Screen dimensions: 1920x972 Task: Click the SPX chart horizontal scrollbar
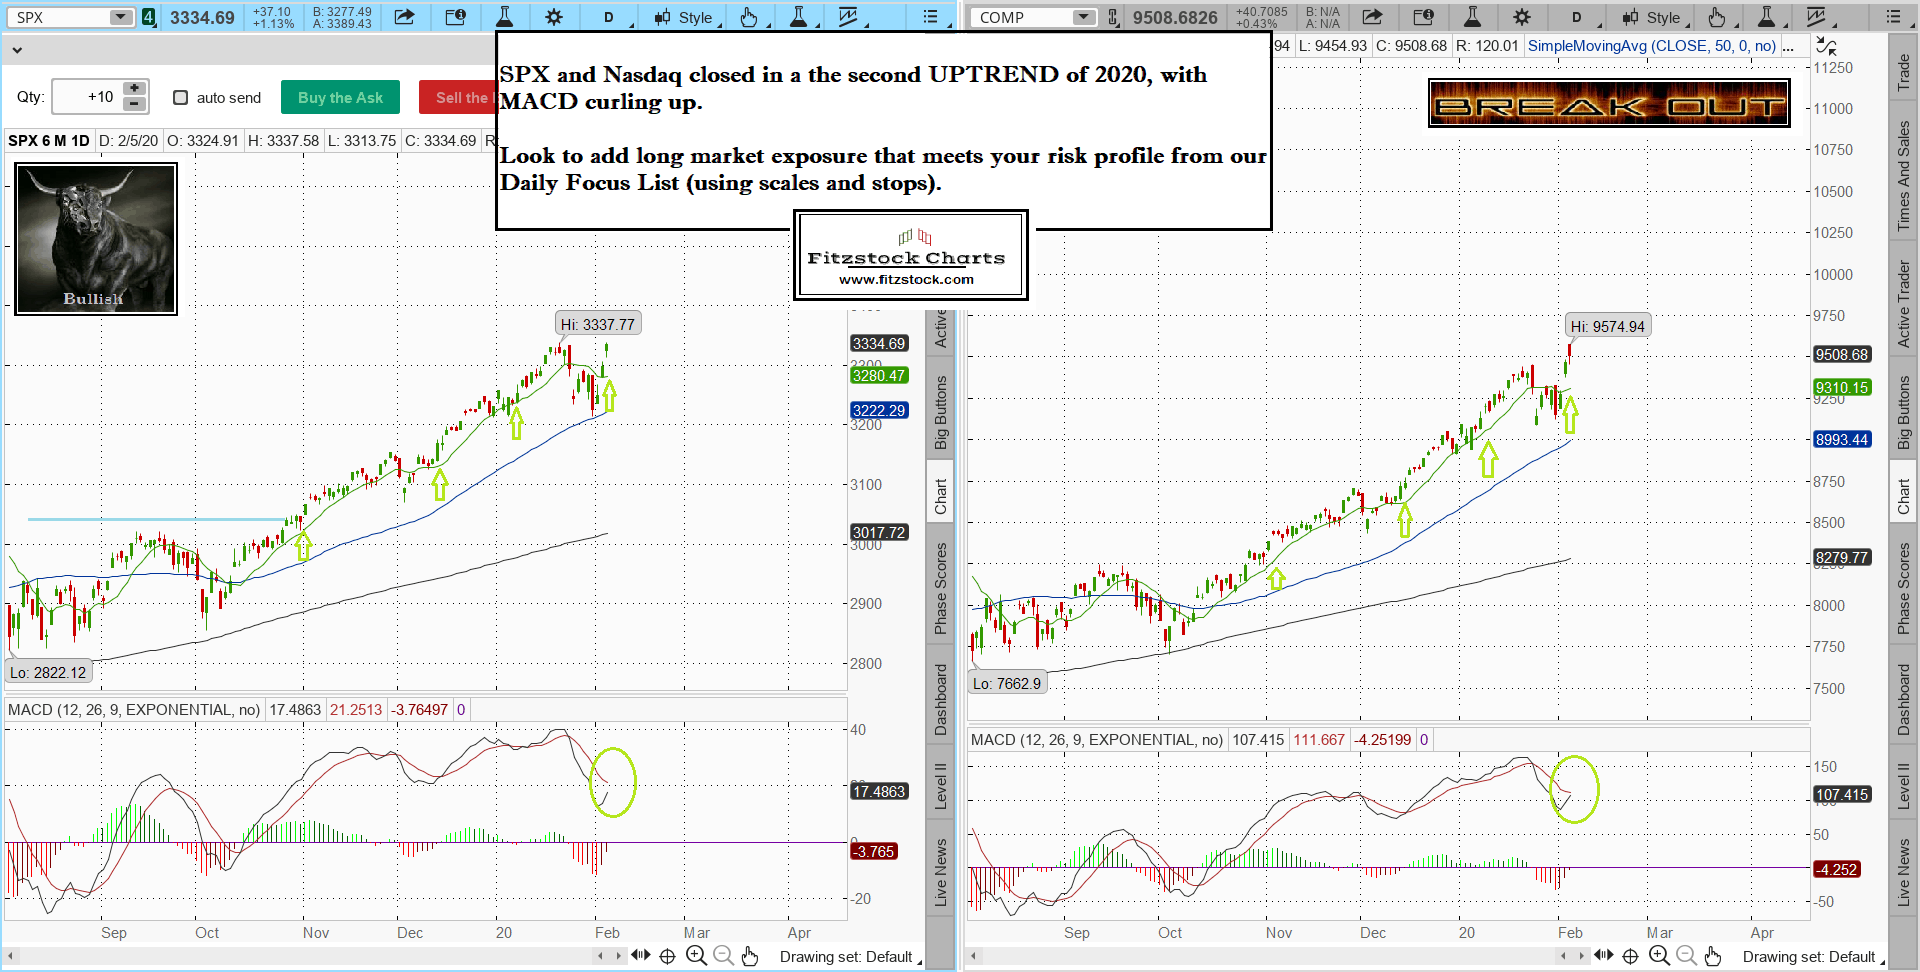click(300, 956)
